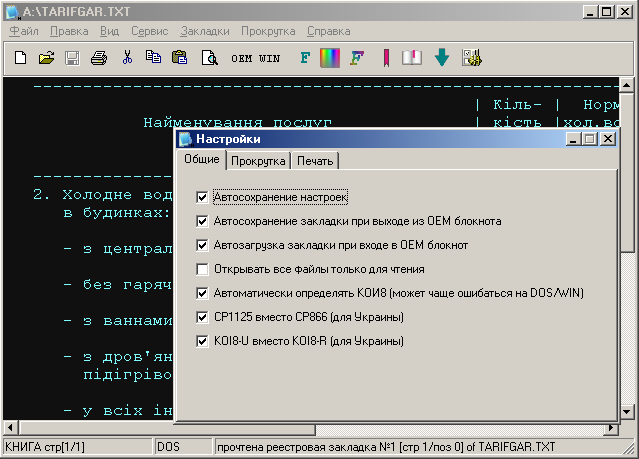Switch to the Печать tab

pyautogui.click(x=315, y=161)
